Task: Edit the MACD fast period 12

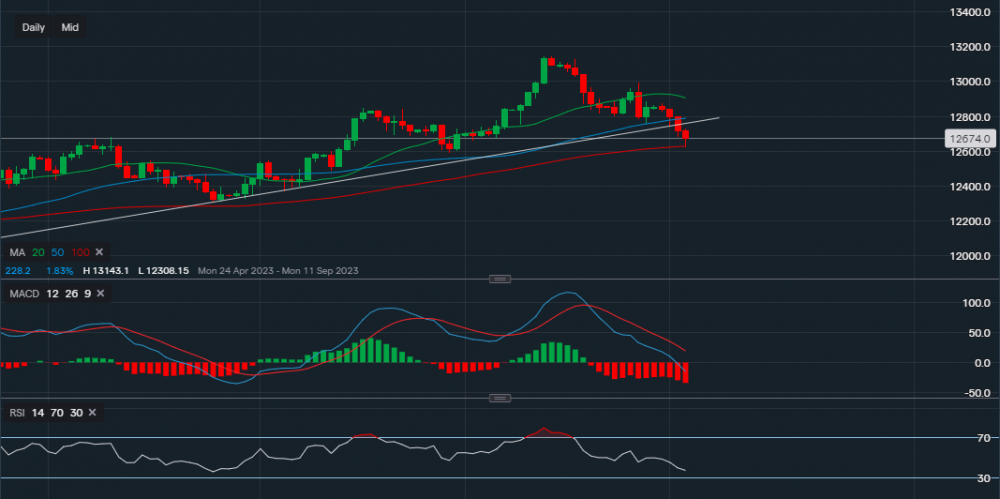Action: [x=49, y=293]
